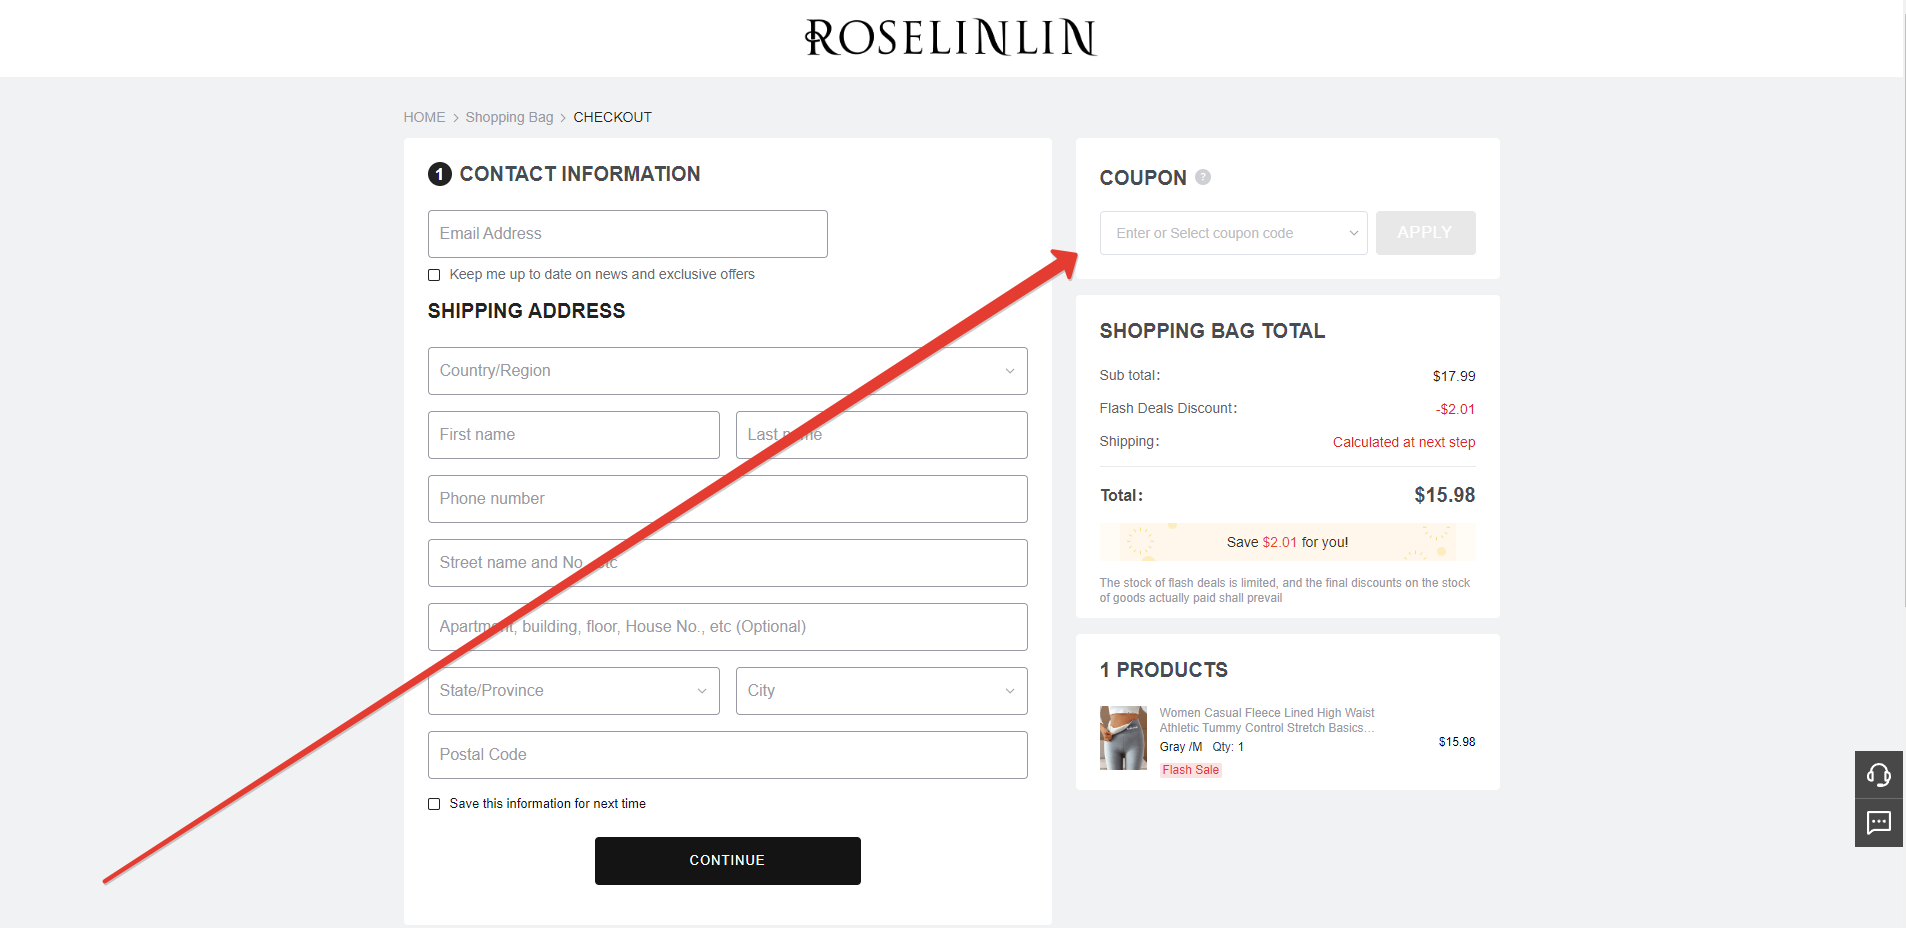This screenshot has width=1906, height=928.
Task: Click the ROSELINLIN logo
Action: pyautogui.click(x=951, y=38)
